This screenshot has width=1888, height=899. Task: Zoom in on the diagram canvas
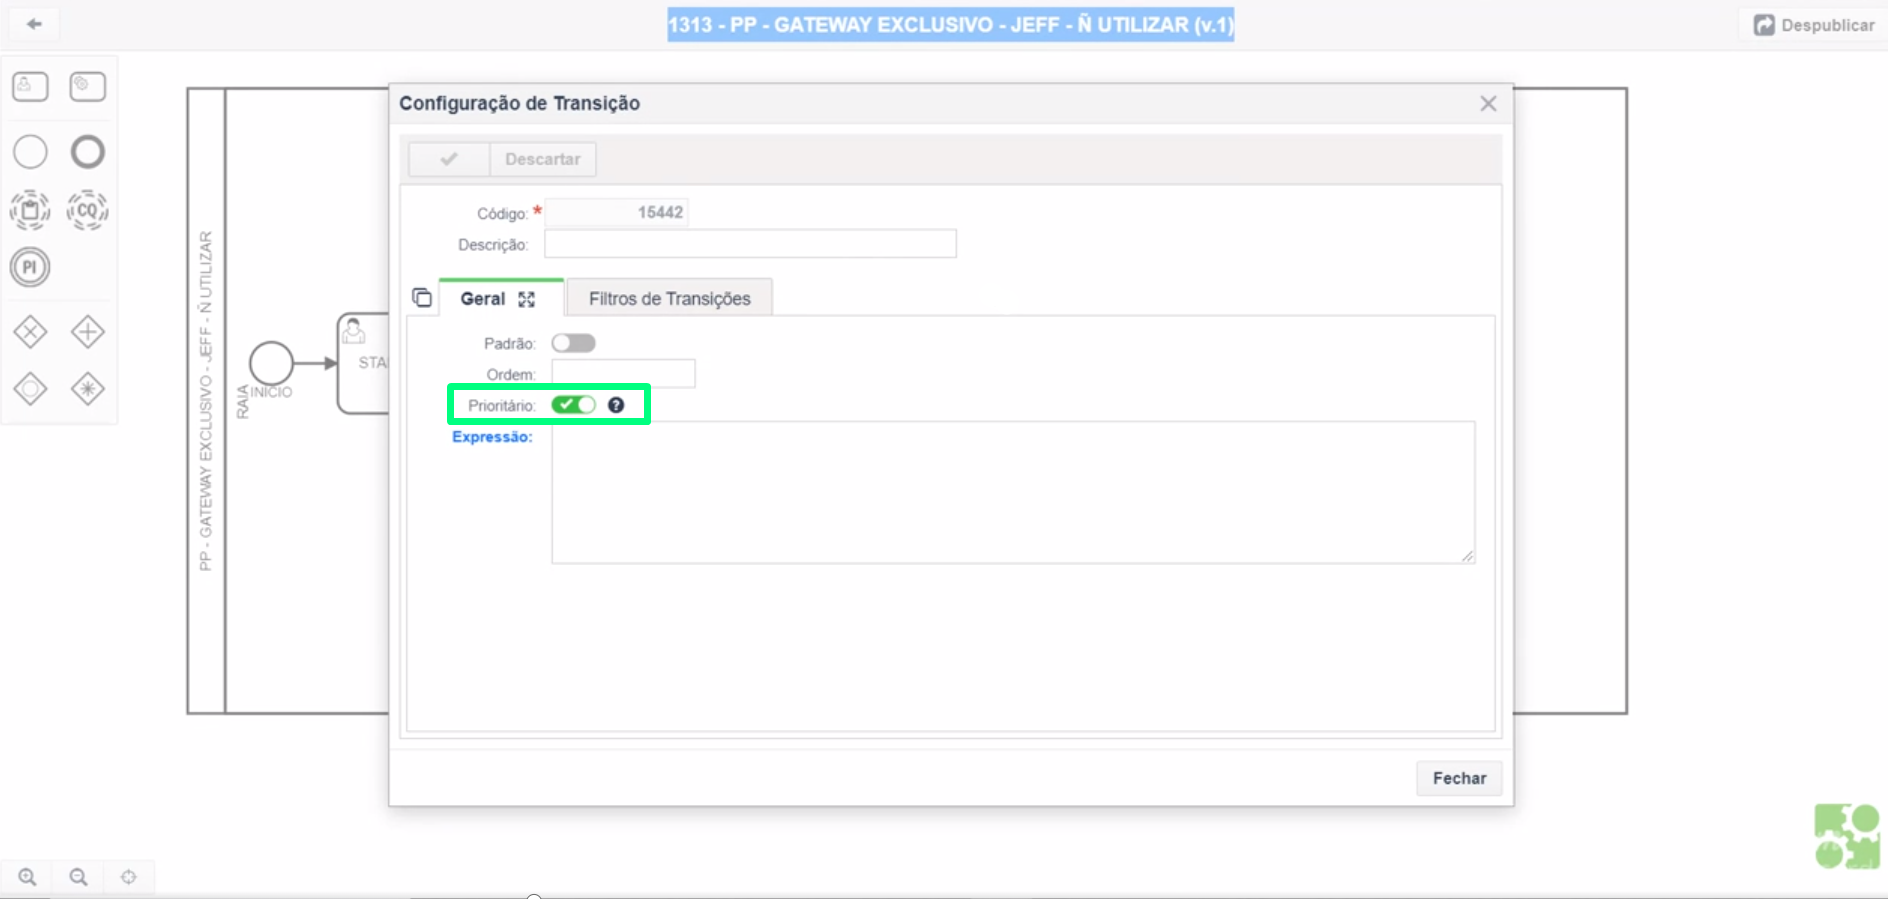click(x=27, y=877)
